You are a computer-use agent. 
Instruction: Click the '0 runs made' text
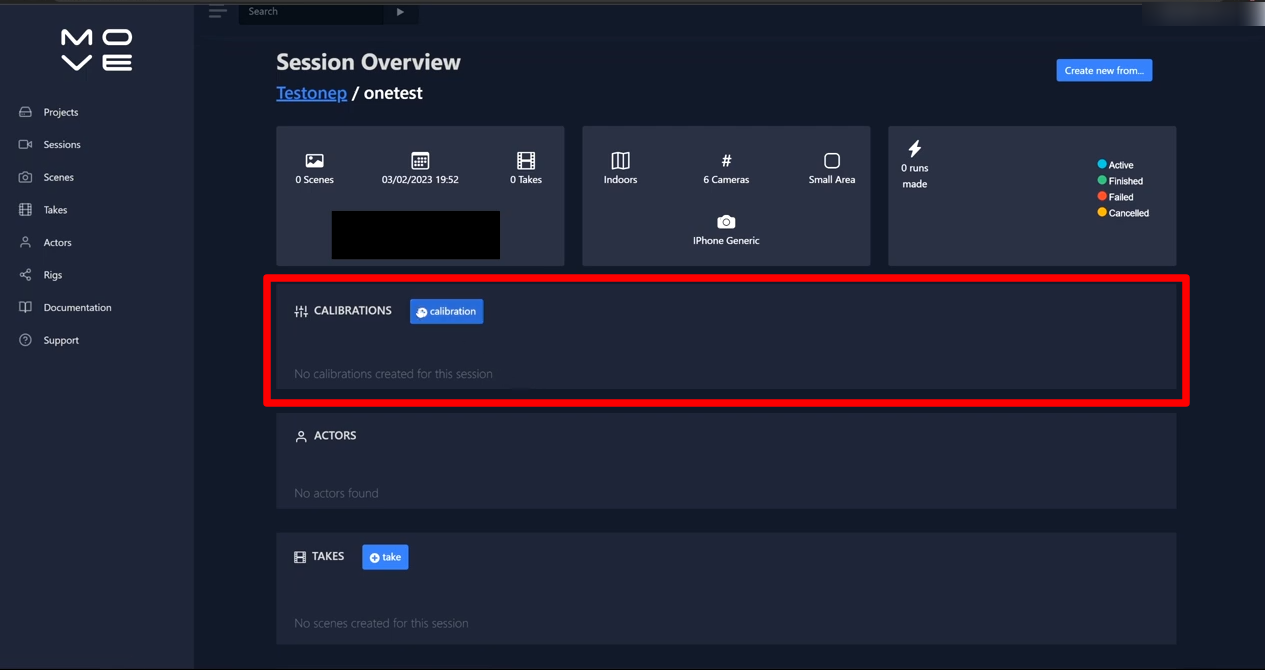point(914,176)
